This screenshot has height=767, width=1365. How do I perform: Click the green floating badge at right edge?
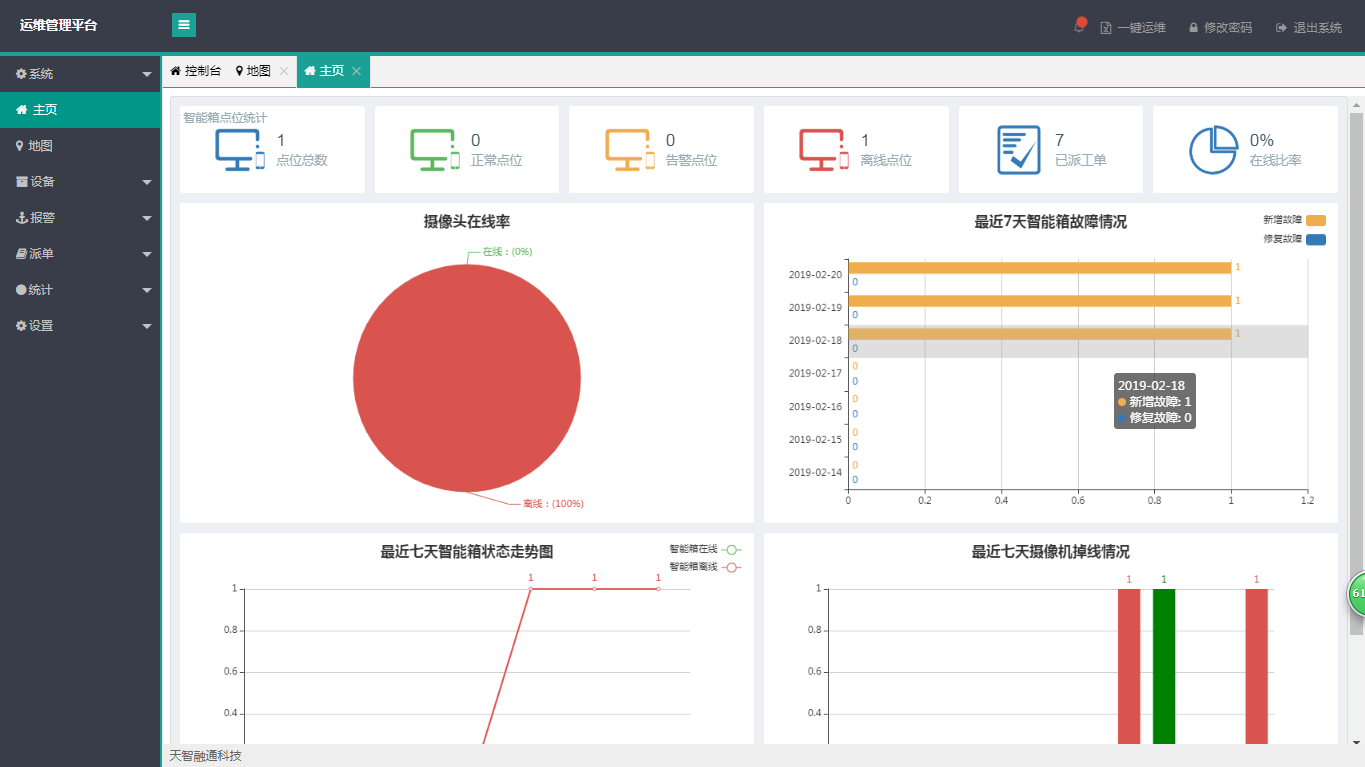(1356, 593)
